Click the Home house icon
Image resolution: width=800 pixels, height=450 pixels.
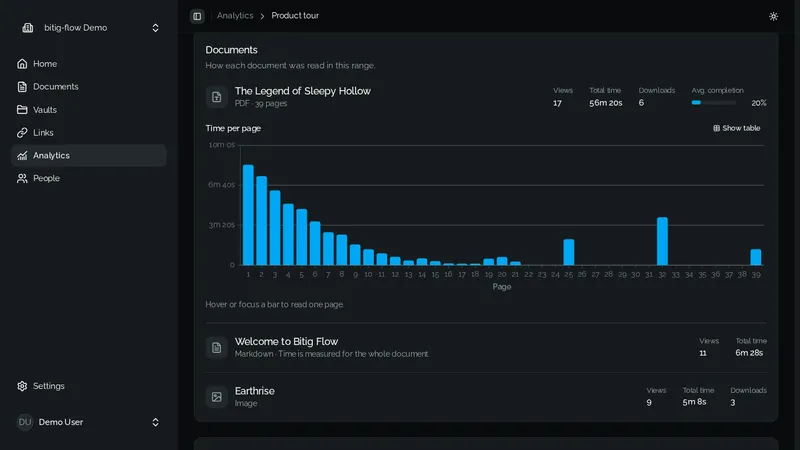(22, 64)
